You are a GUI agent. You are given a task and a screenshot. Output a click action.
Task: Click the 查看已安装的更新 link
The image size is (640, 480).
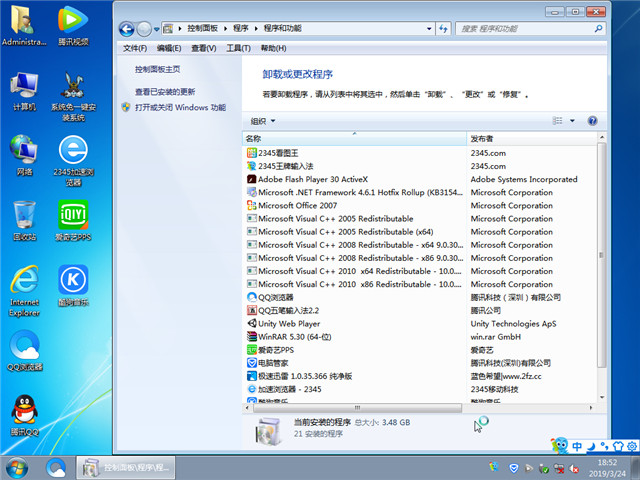tap(165, 91)
